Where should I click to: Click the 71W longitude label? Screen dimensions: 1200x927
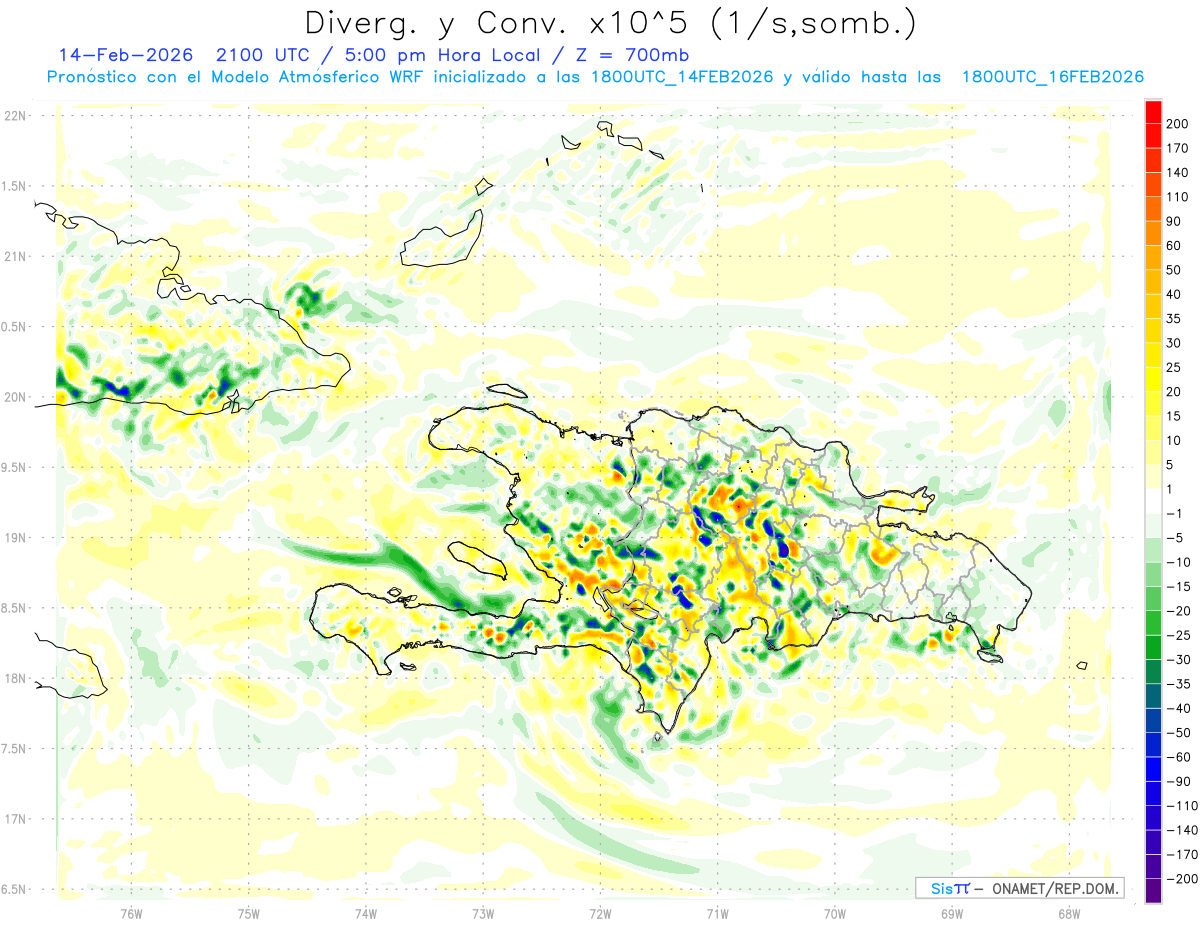717,913
